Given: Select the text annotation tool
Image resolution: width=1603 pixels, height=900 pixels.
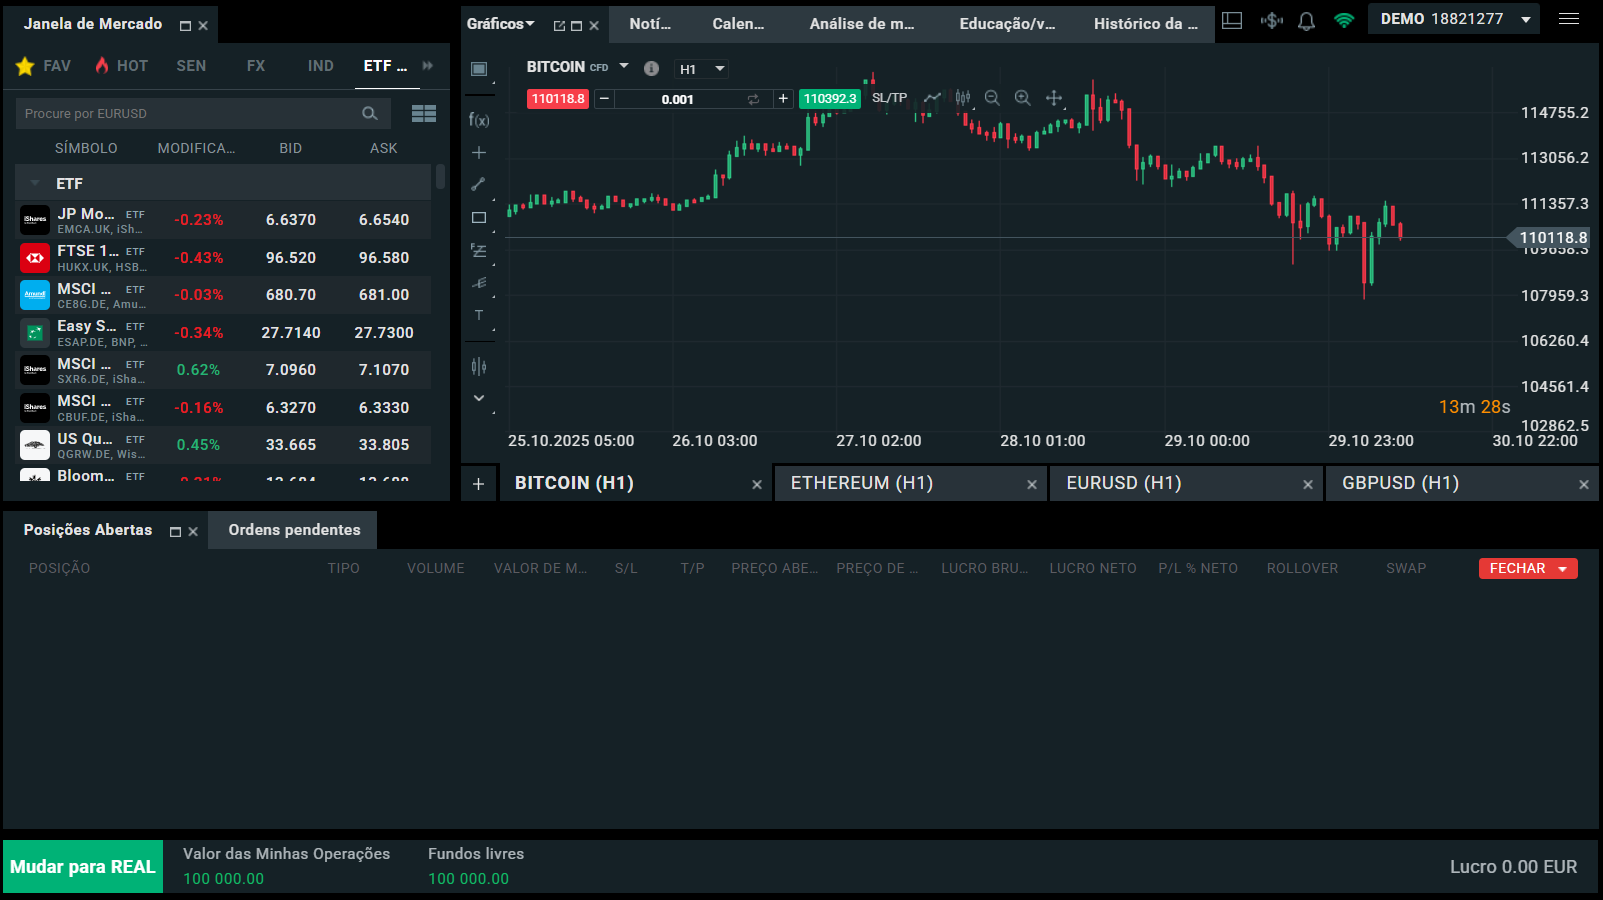Looking at the screenshot, I should 479,315.
